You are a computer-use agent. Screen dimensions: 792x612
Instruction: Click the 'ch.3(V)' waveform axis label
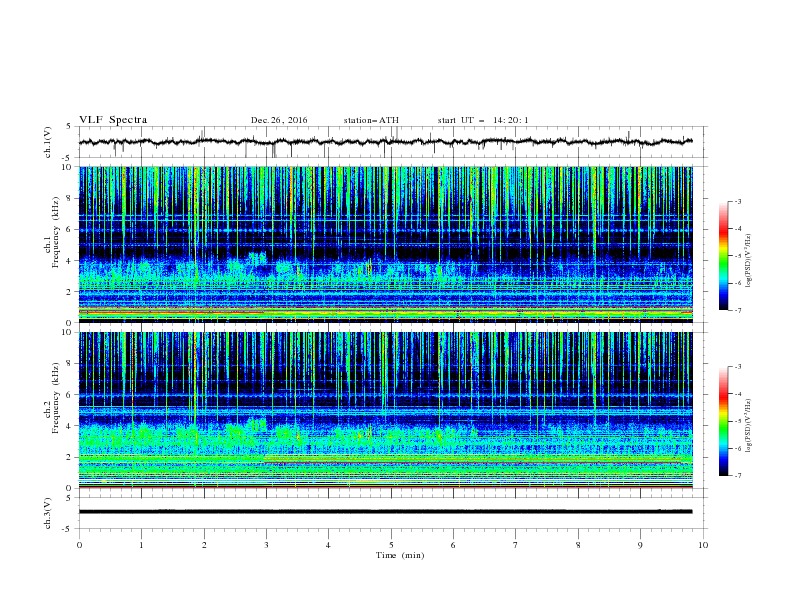click(48, 513)
